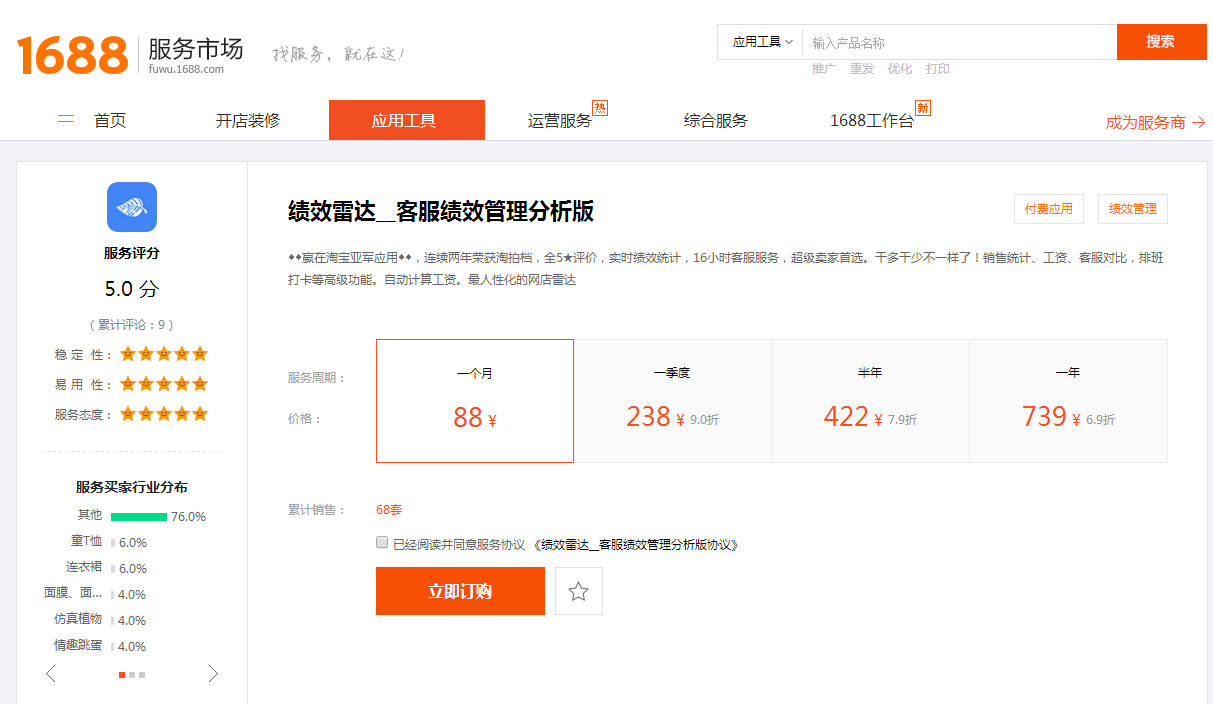Open 开店装修 tab
The width and height of the screenshot is (1213, 704).
tap(248, 121)
